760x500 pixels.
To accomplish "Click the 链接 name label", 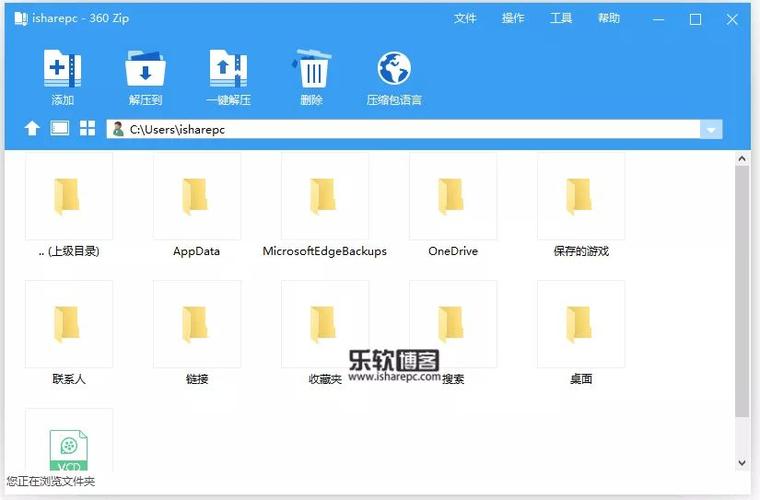I will pos(197,379).
